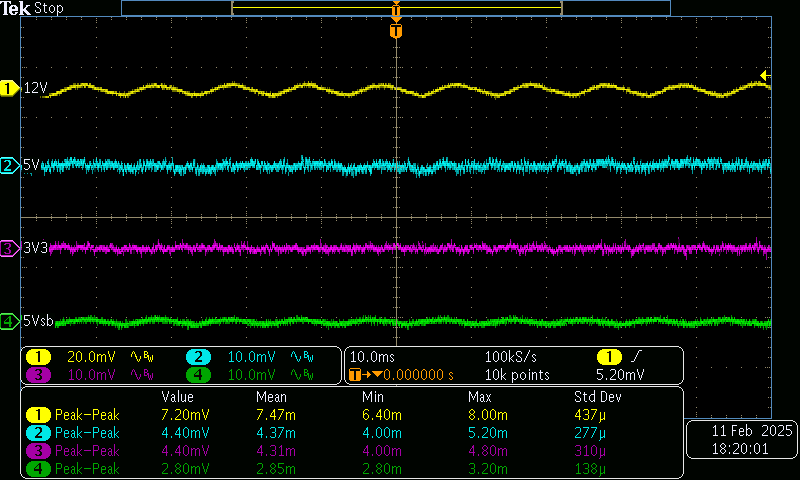Click channel 1 max 8.00m
The height and width of the screenshot is (480, 800).
click(488, 415)
